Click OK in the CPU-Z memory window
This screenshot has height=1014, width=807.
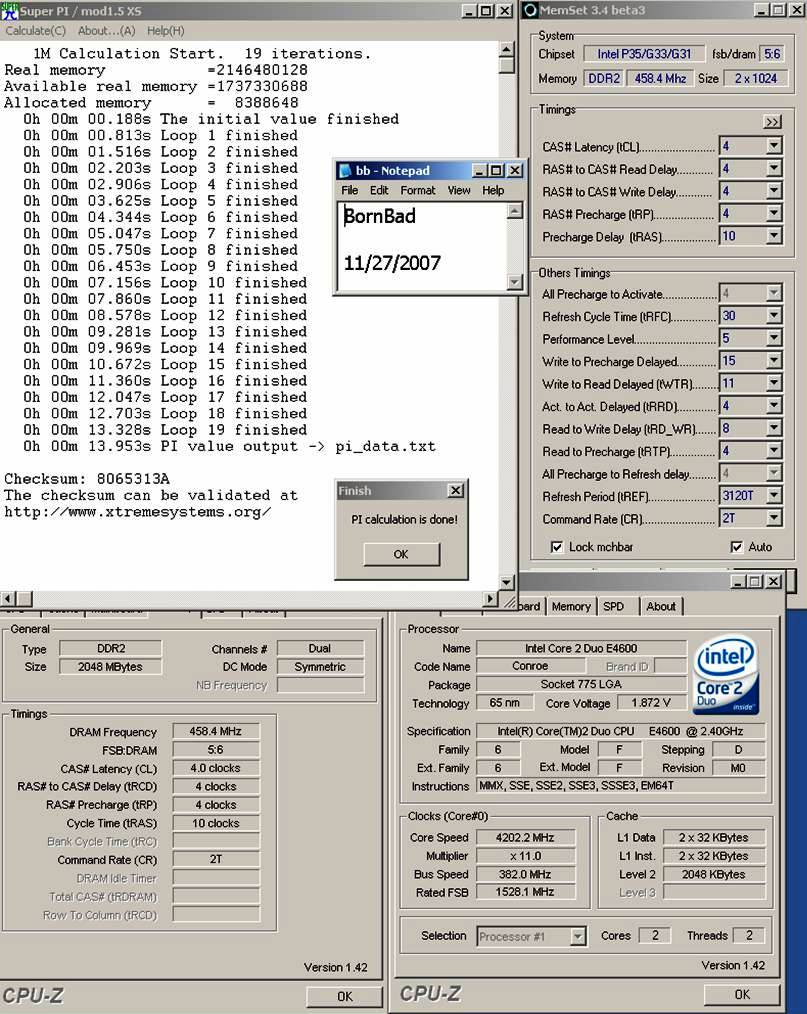click(x=345, y=997)
